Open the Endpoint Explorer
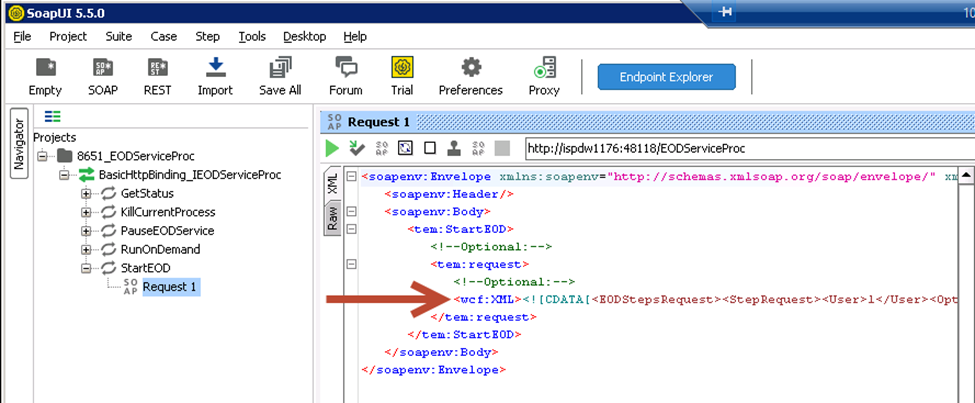This screenshot has height=403, width=975. click(667, 77)
